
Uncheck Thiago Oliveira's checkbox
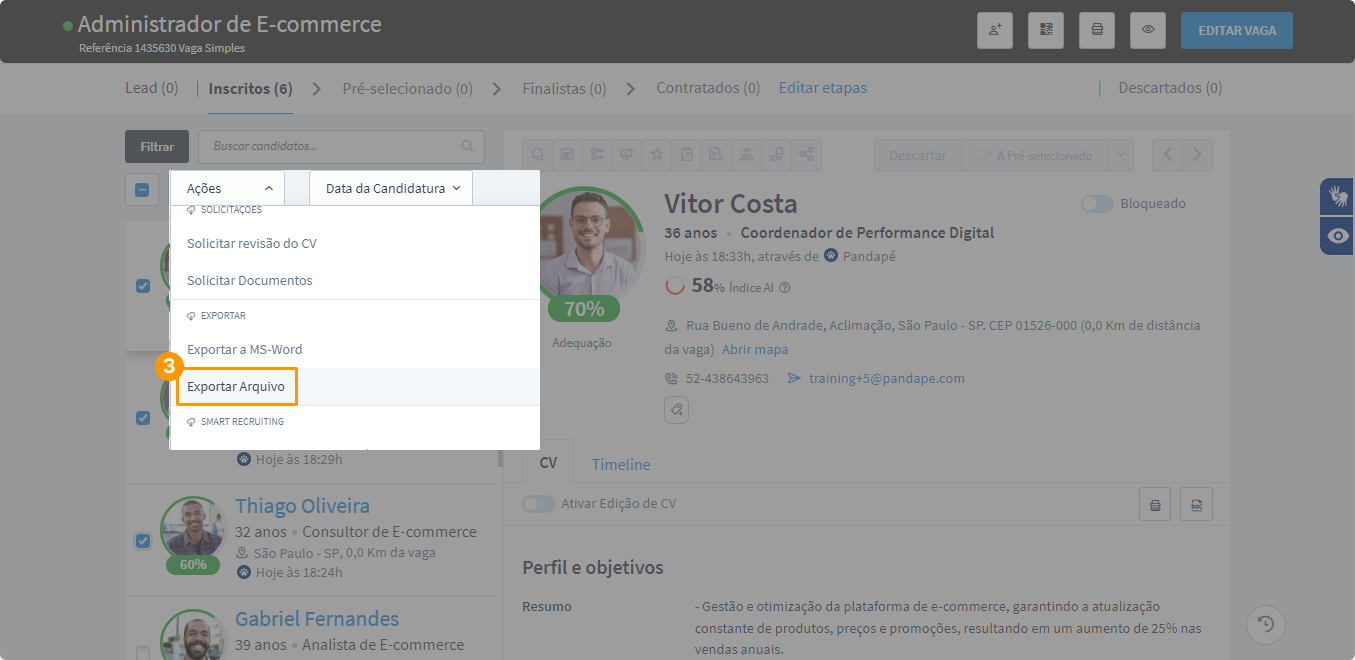click(142, 541)
